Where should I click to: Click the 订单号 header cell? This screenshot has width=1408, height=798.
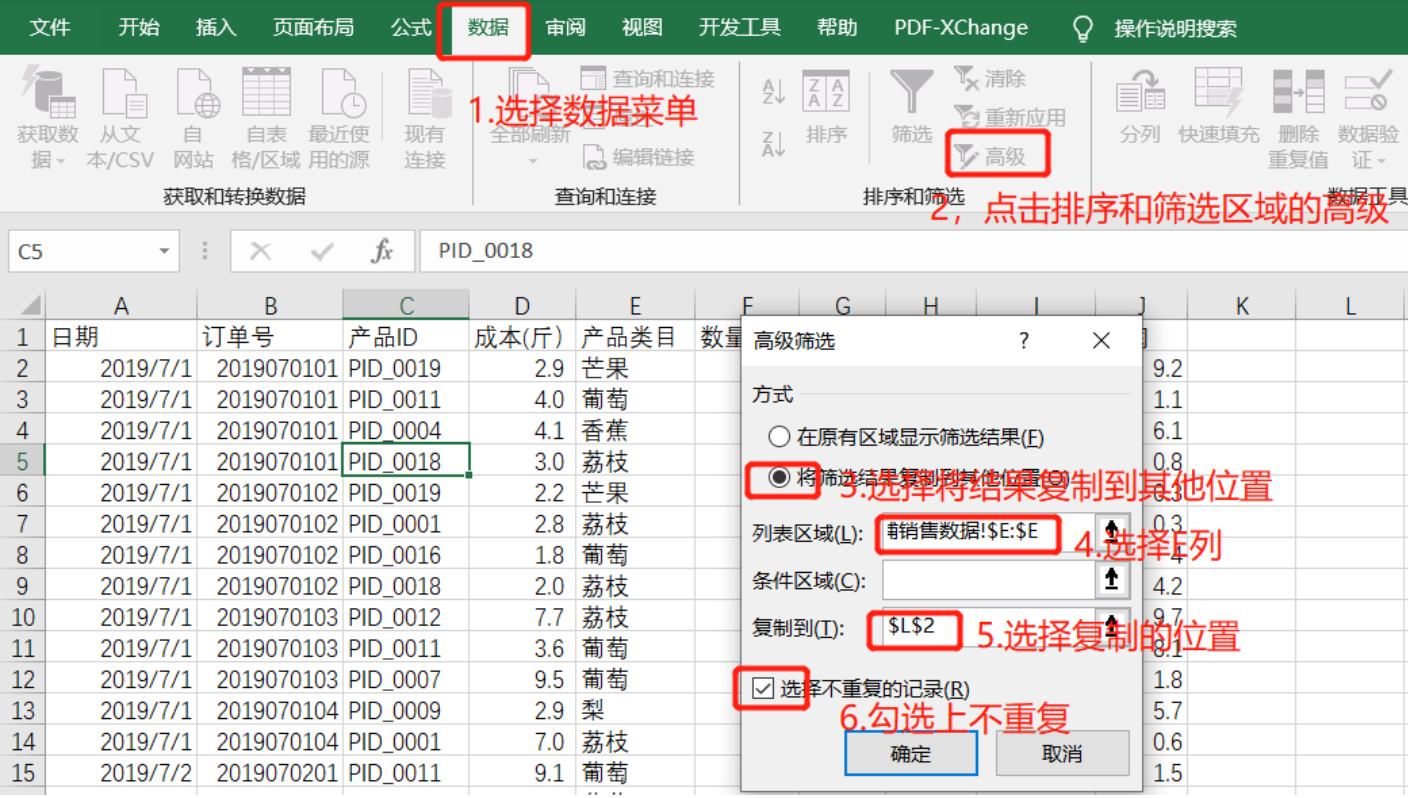(x=270, y=337)
